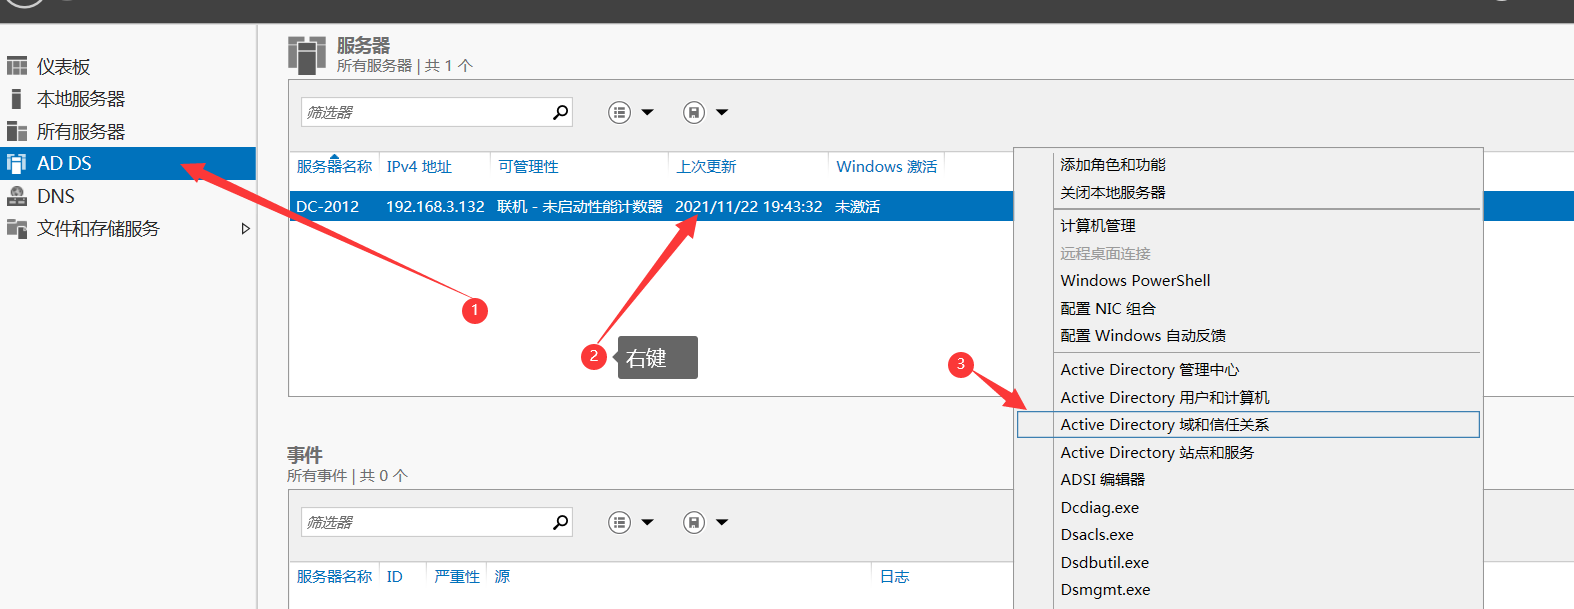Sort servers by 服务器名称 column

tap(334, 167)
